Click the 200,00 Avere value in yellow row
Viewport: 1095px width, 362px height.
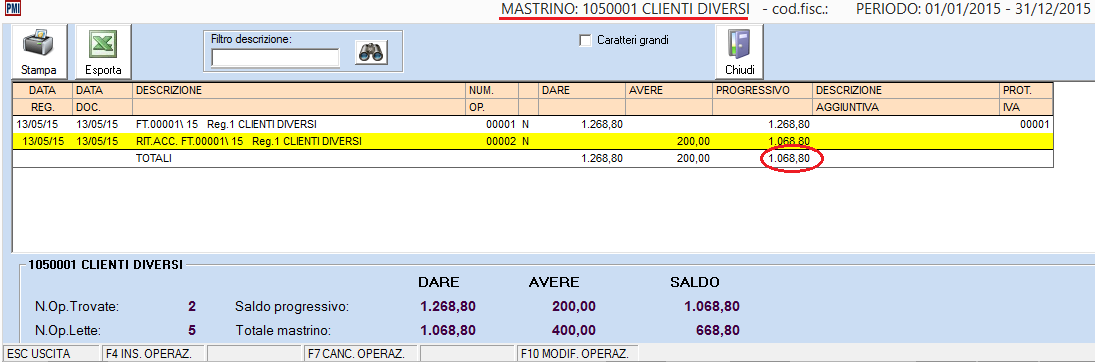point(693,141)
